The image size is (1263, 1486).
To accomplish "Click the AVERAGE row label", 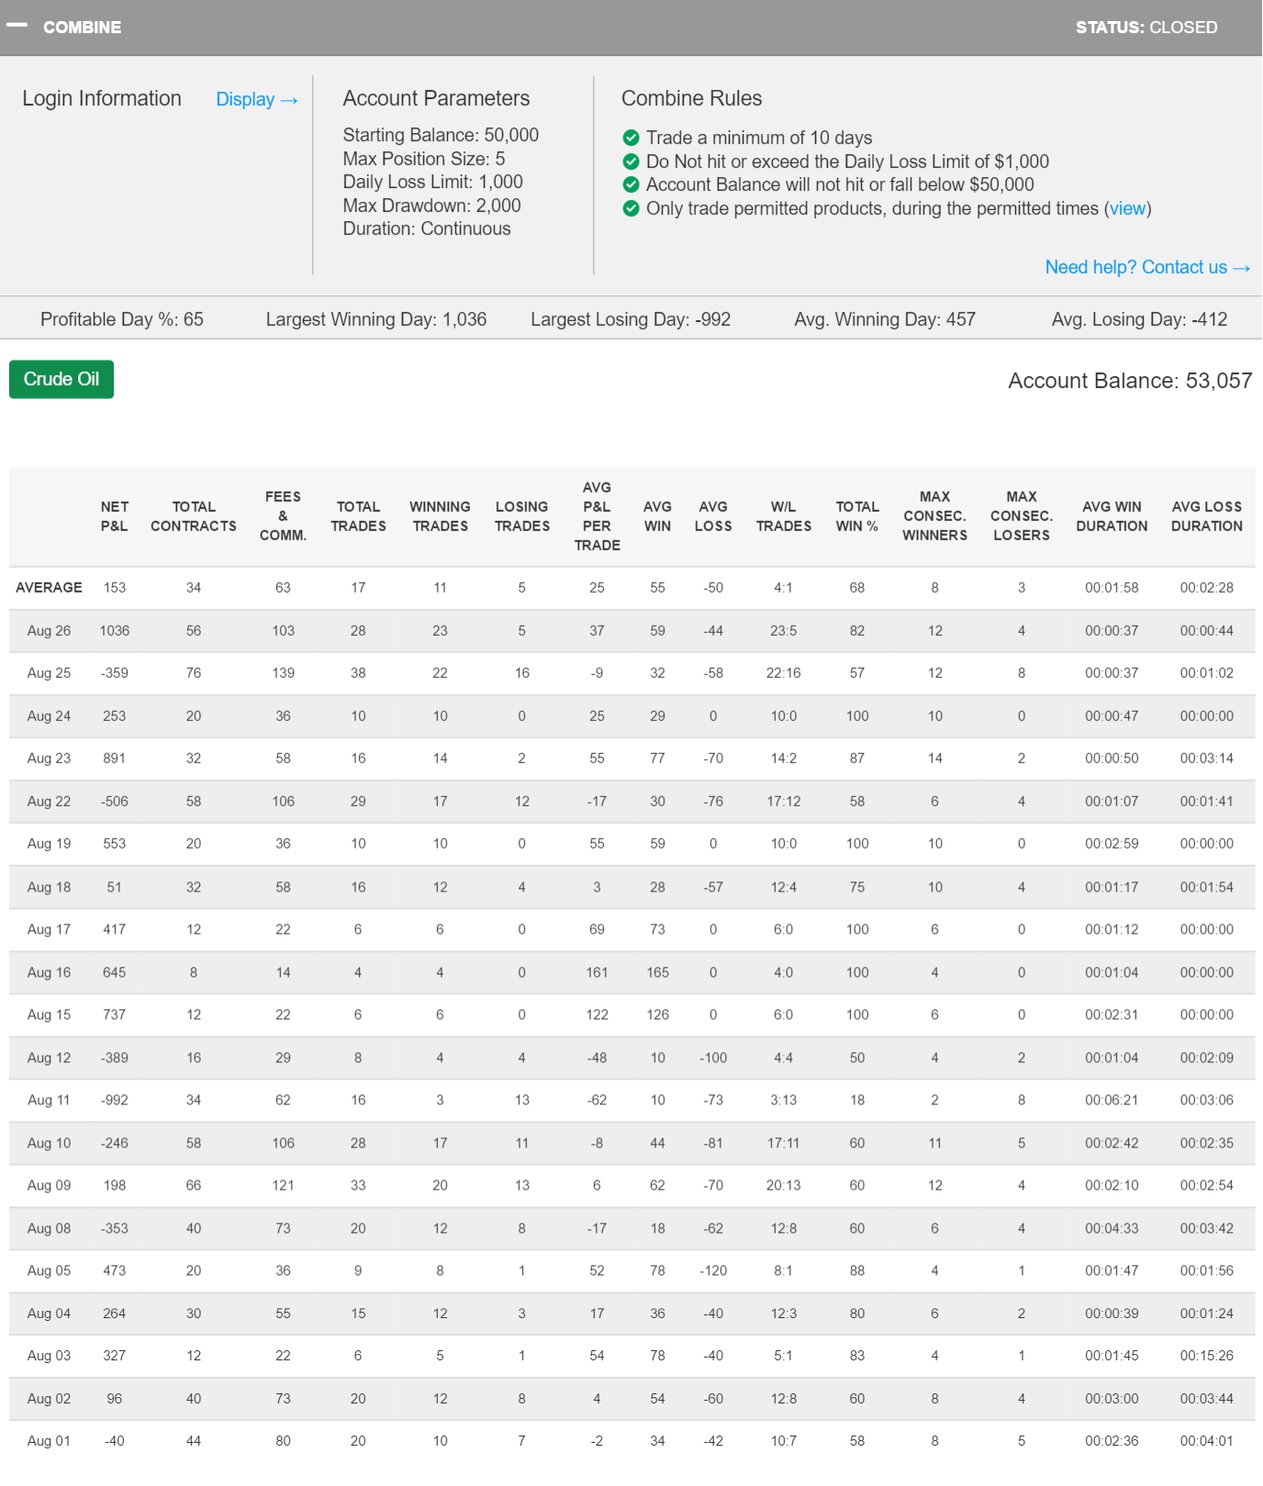I will pos(49,588).
